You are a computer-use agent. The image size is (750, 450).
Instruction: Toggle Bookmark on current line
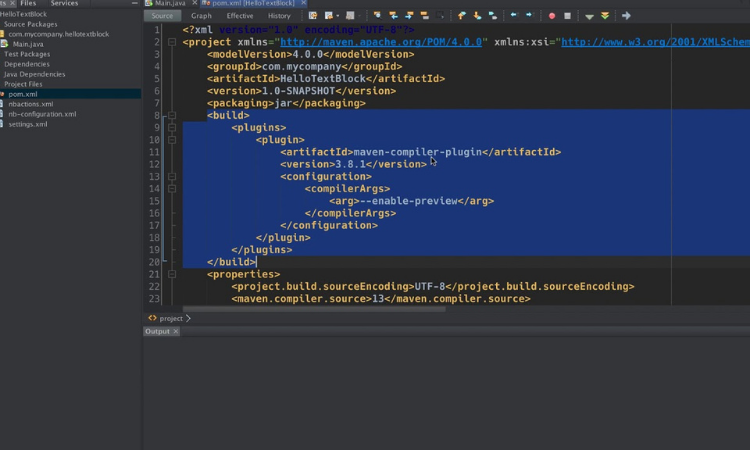coord(493,16)
